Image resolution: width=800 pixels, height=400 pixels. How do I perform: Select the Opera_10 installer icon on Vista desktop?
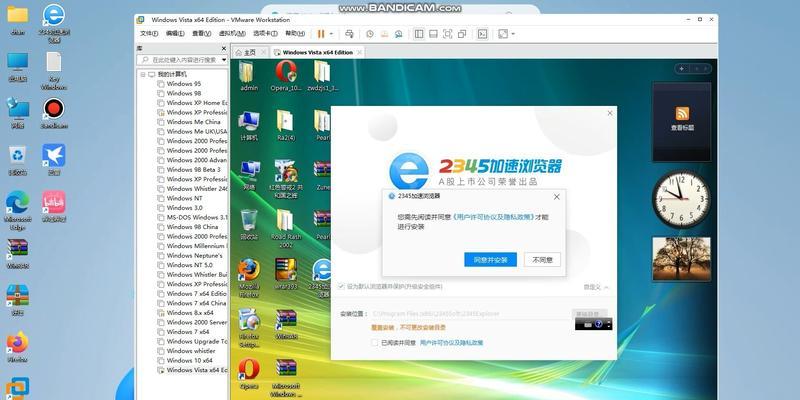286,76
